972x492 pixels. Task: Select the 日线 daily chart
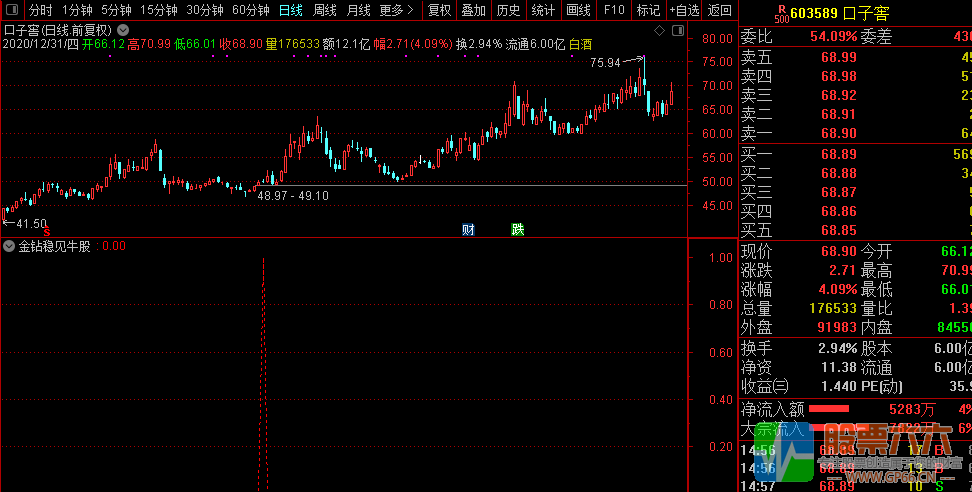[x=291, y=10]
